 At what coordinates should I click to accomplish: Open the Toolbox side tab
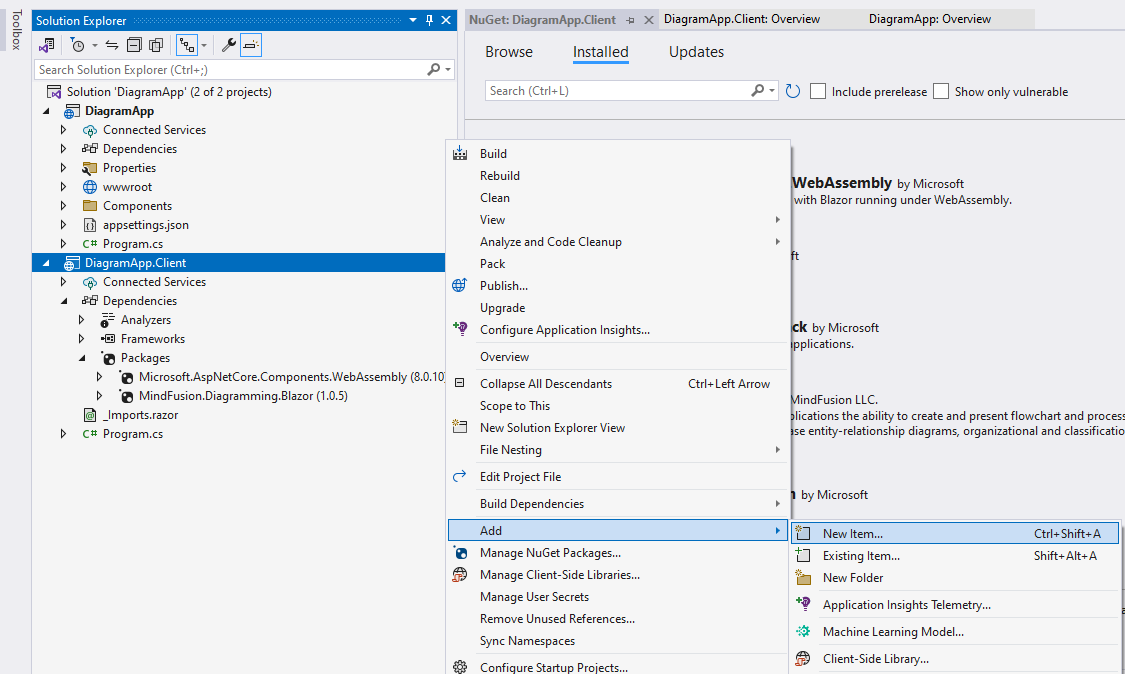tap(17, 29)
